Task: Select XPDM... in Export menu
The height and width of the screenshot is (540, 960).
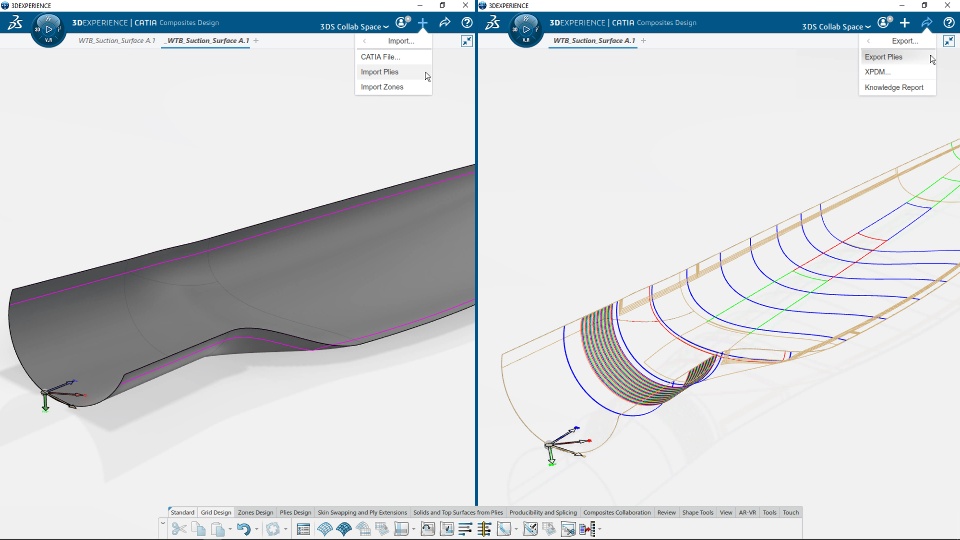Action: pos(897,72)
